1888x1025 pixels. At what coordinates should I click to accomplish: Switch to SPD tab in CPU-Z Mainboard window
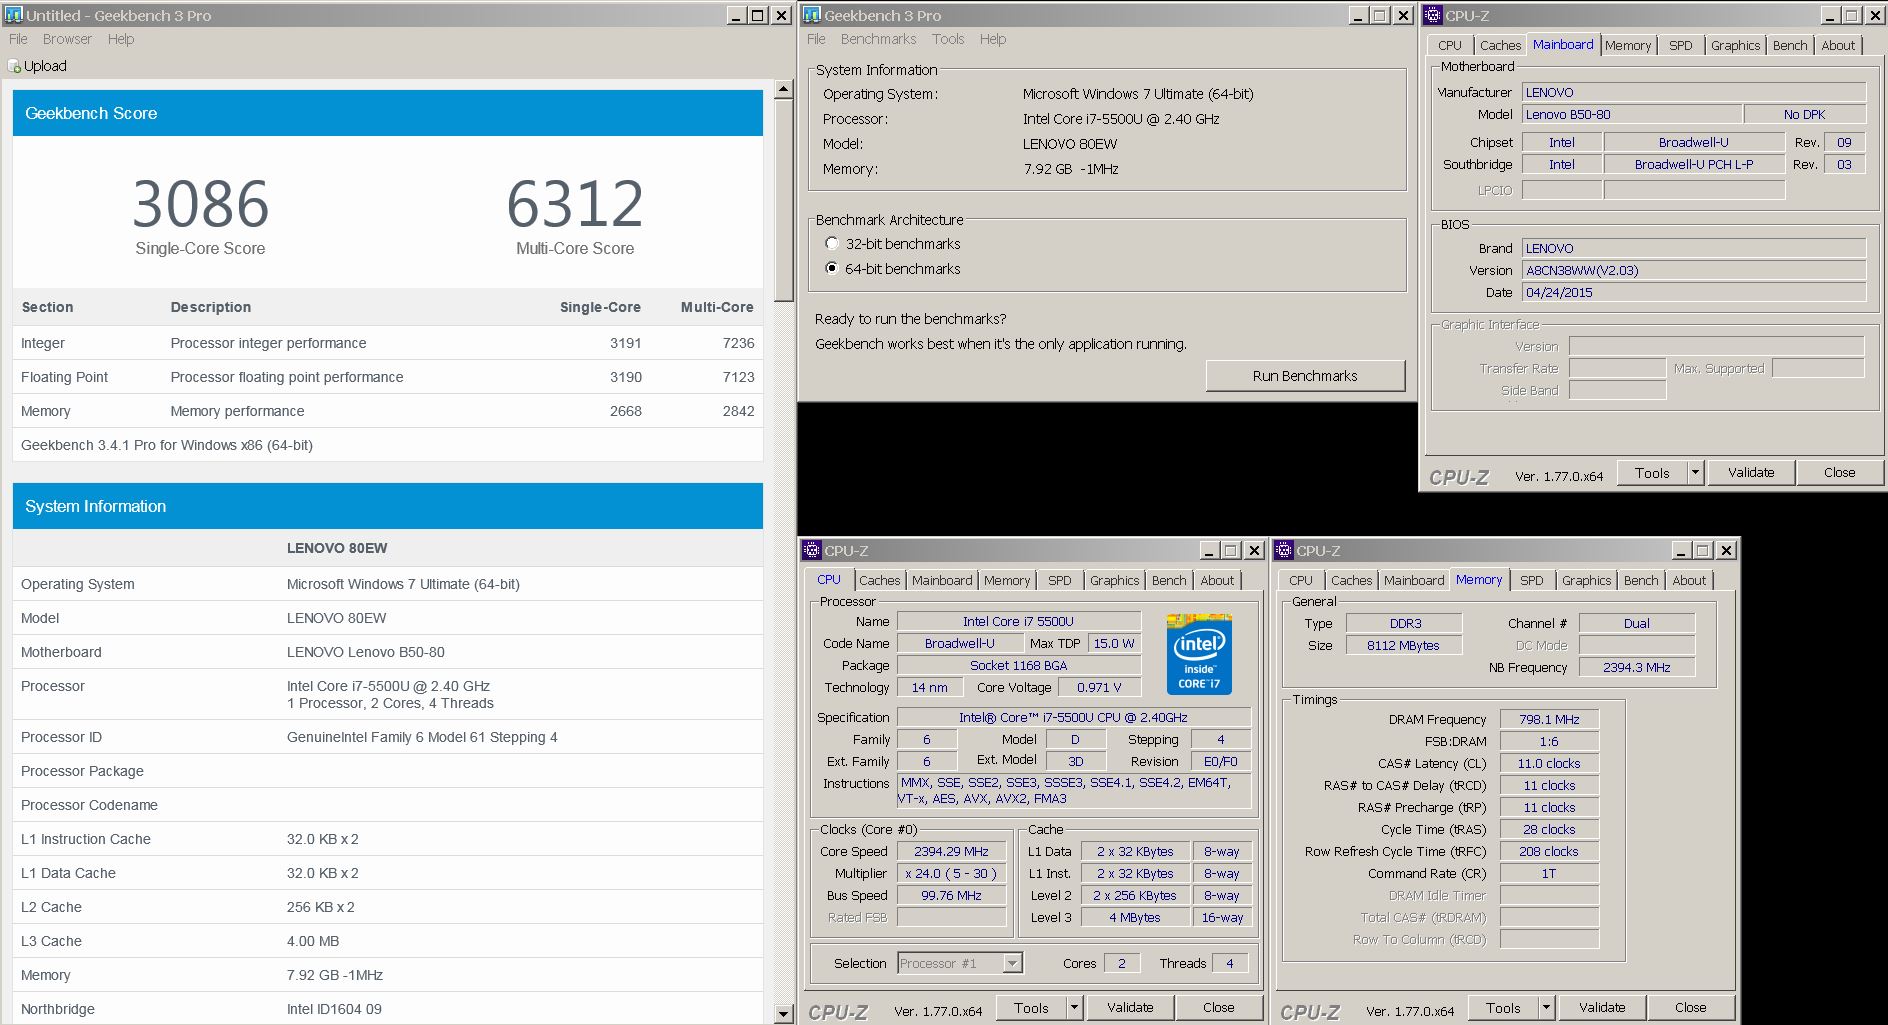pos(1681,45)
